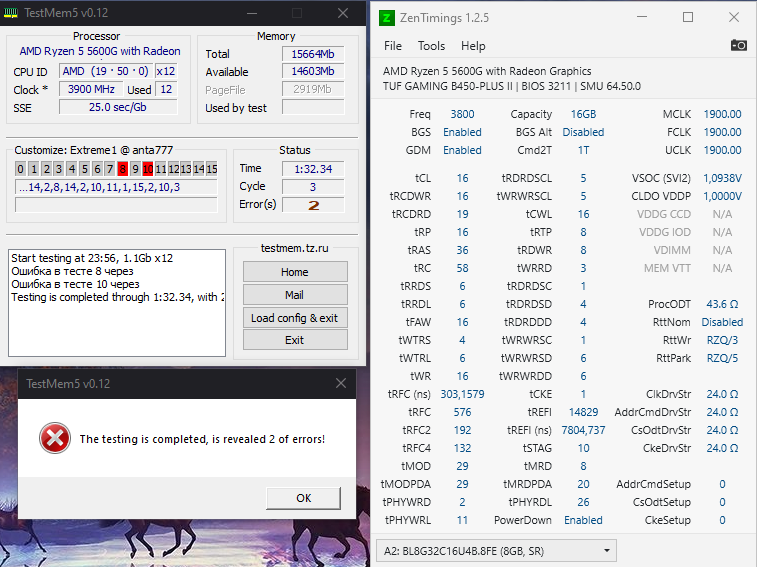
Task: Click the CLDO VDDP value 1,0000V
Action: click(x=722, y=196)
